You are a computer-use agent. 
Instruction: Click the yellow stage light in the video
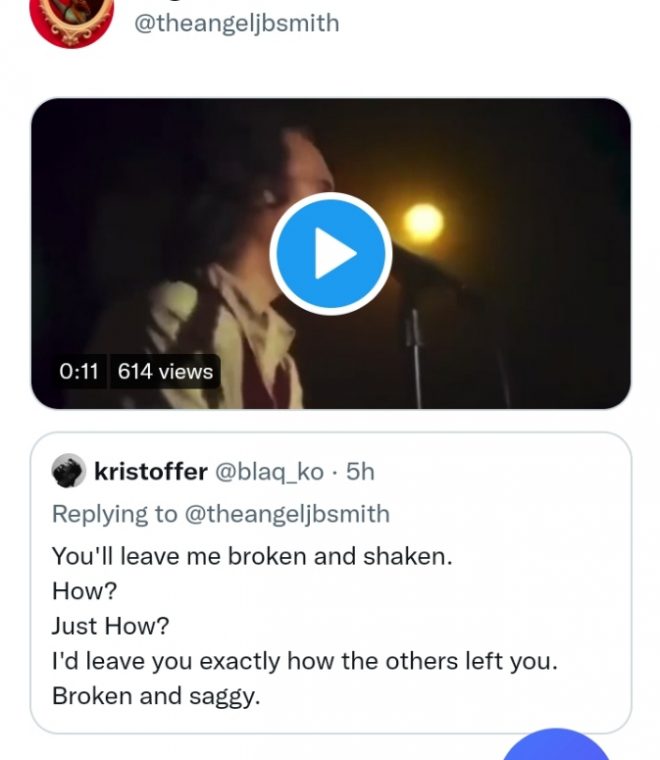coord(423,222)
